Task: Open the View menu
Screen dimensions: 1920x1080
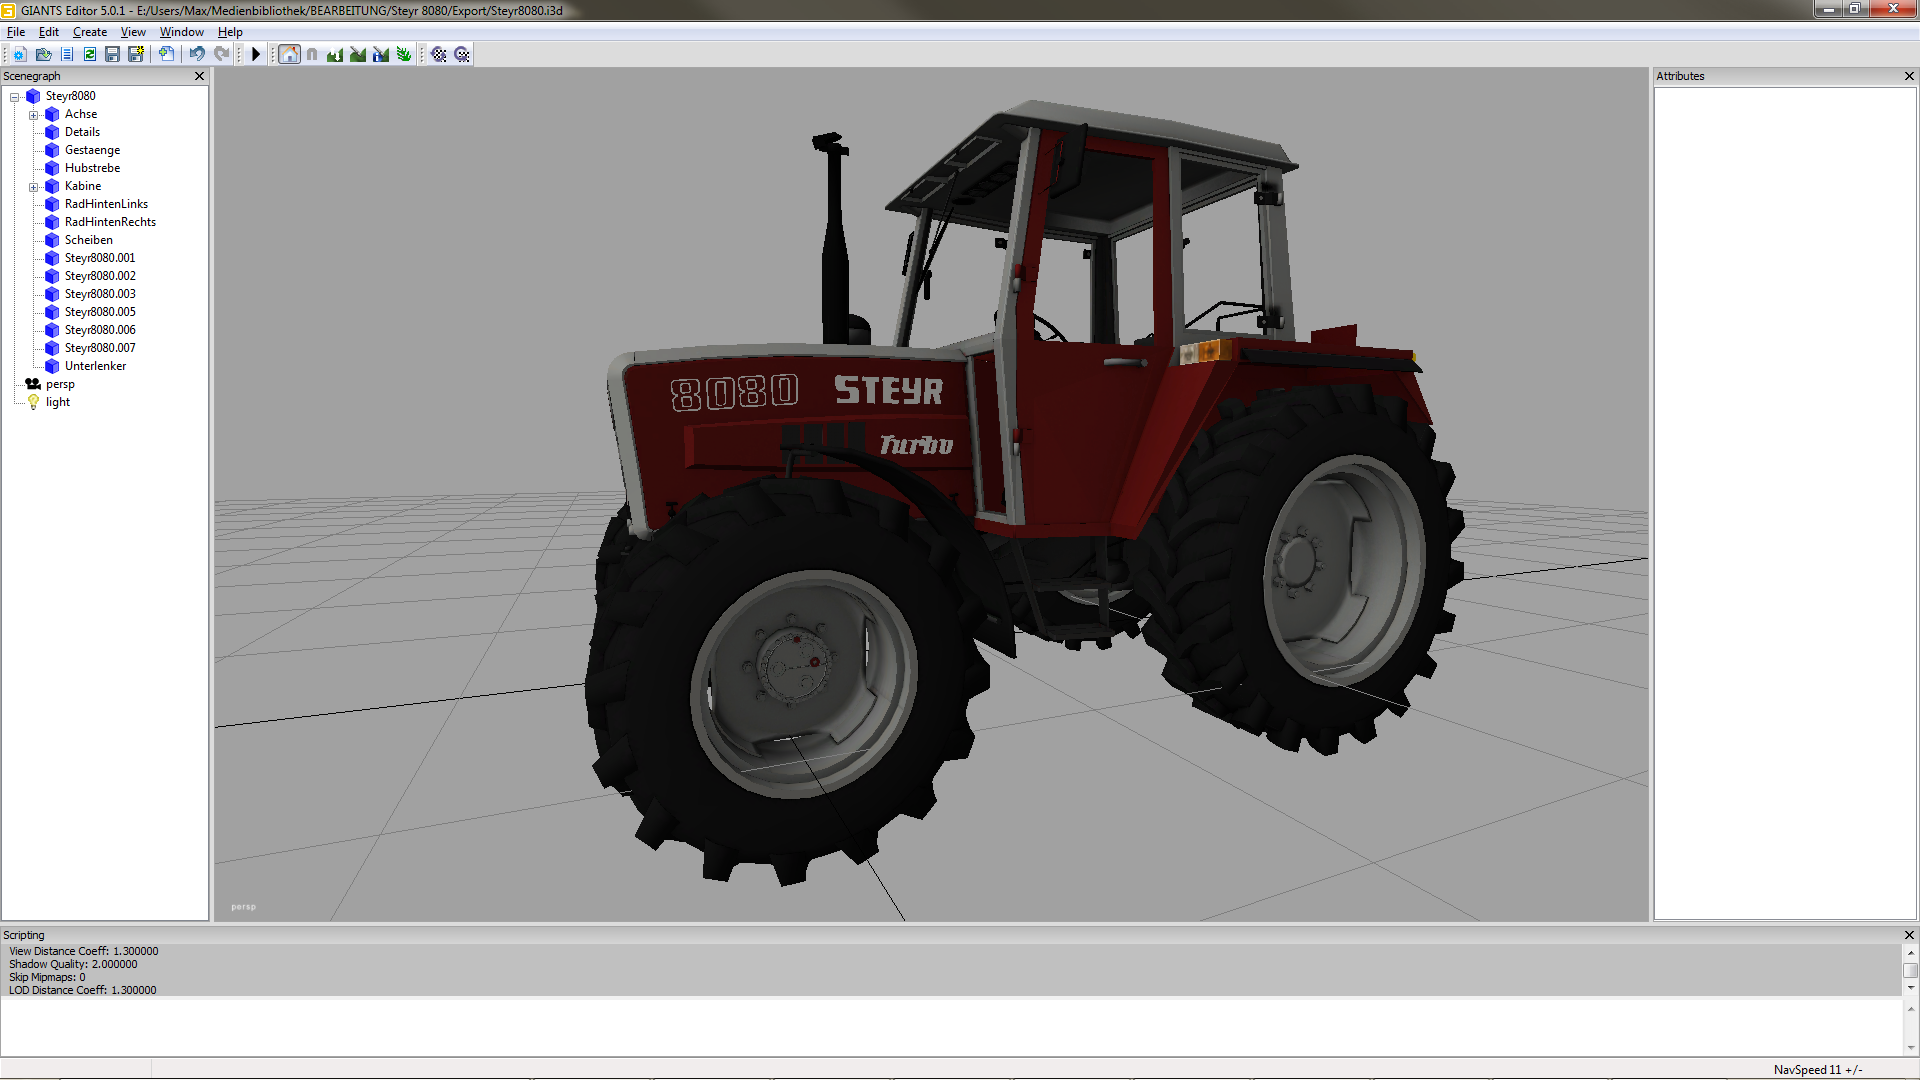Action: point(133,32)
